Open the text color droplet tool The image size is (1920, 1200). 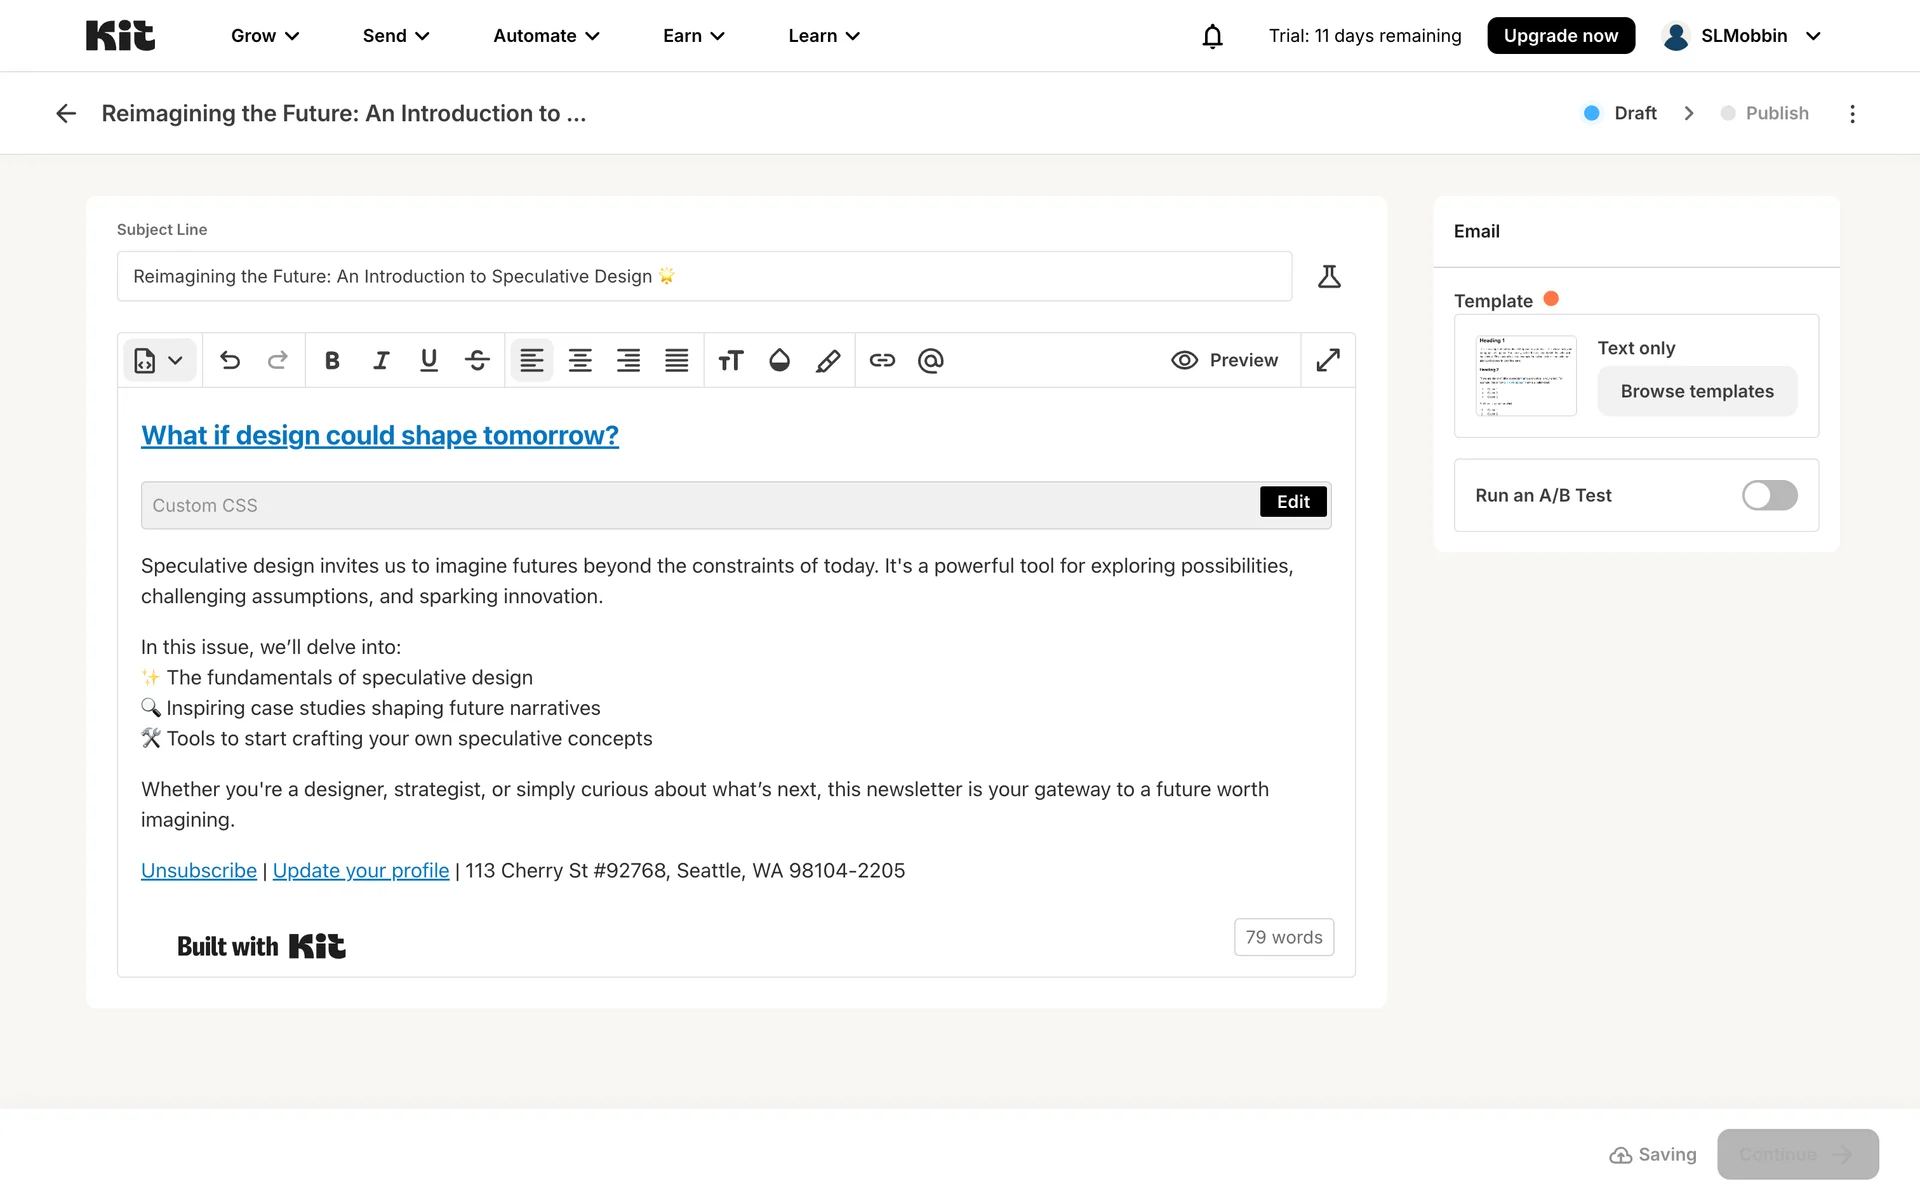779,360
